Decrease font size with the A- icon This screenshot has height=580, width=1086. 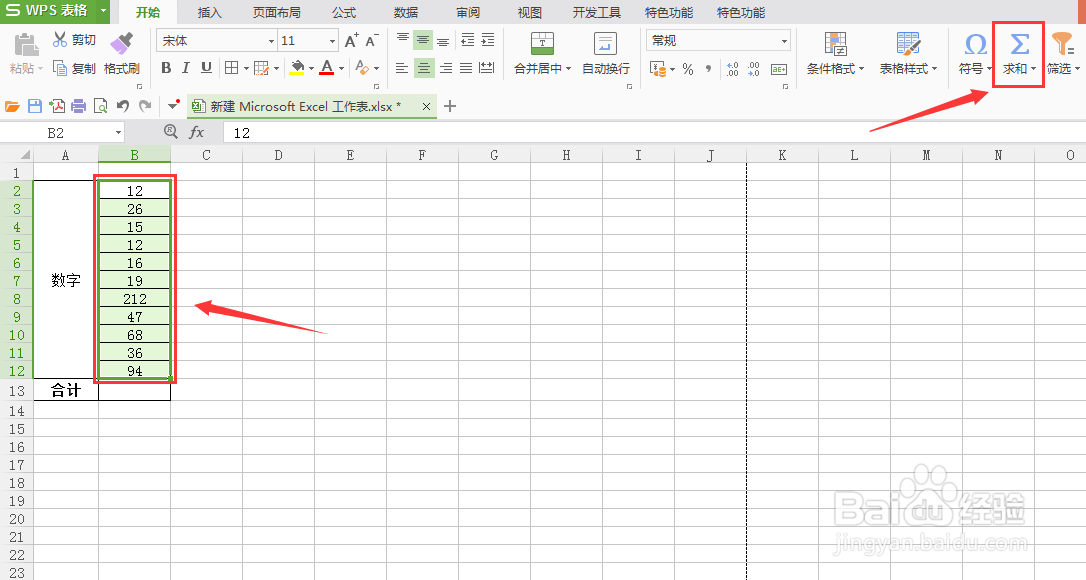point(373,40)
